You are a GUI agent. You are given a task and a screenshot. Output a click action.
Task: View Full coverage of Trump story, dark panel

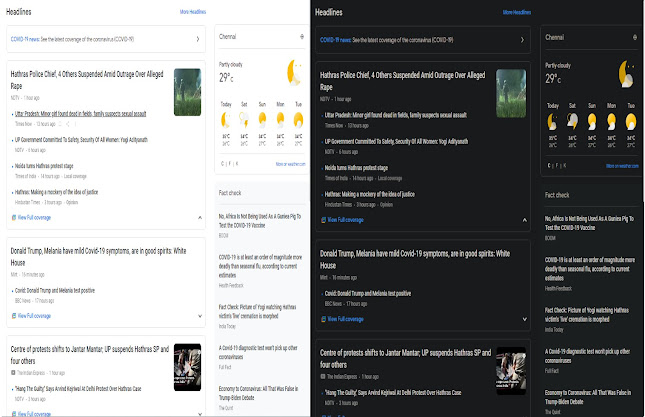pos(342,319)
